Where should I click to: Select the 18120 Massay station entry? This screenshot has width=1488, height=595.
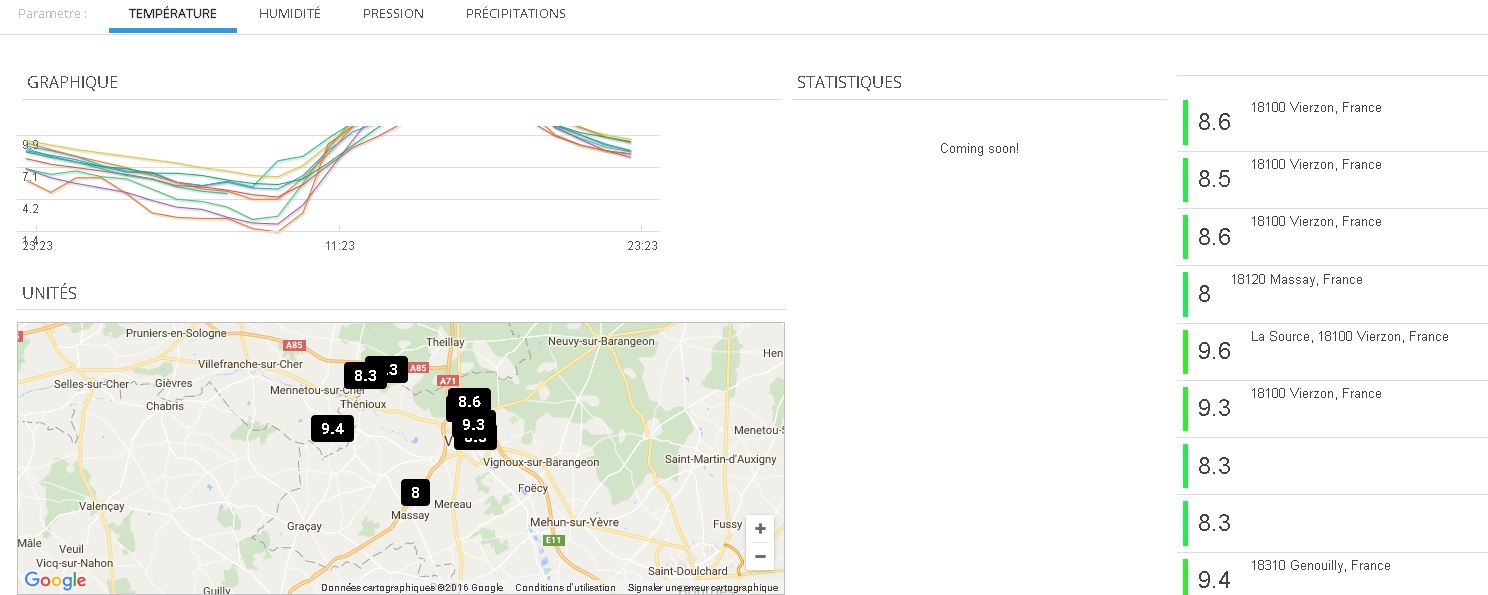pos(1296,280)
